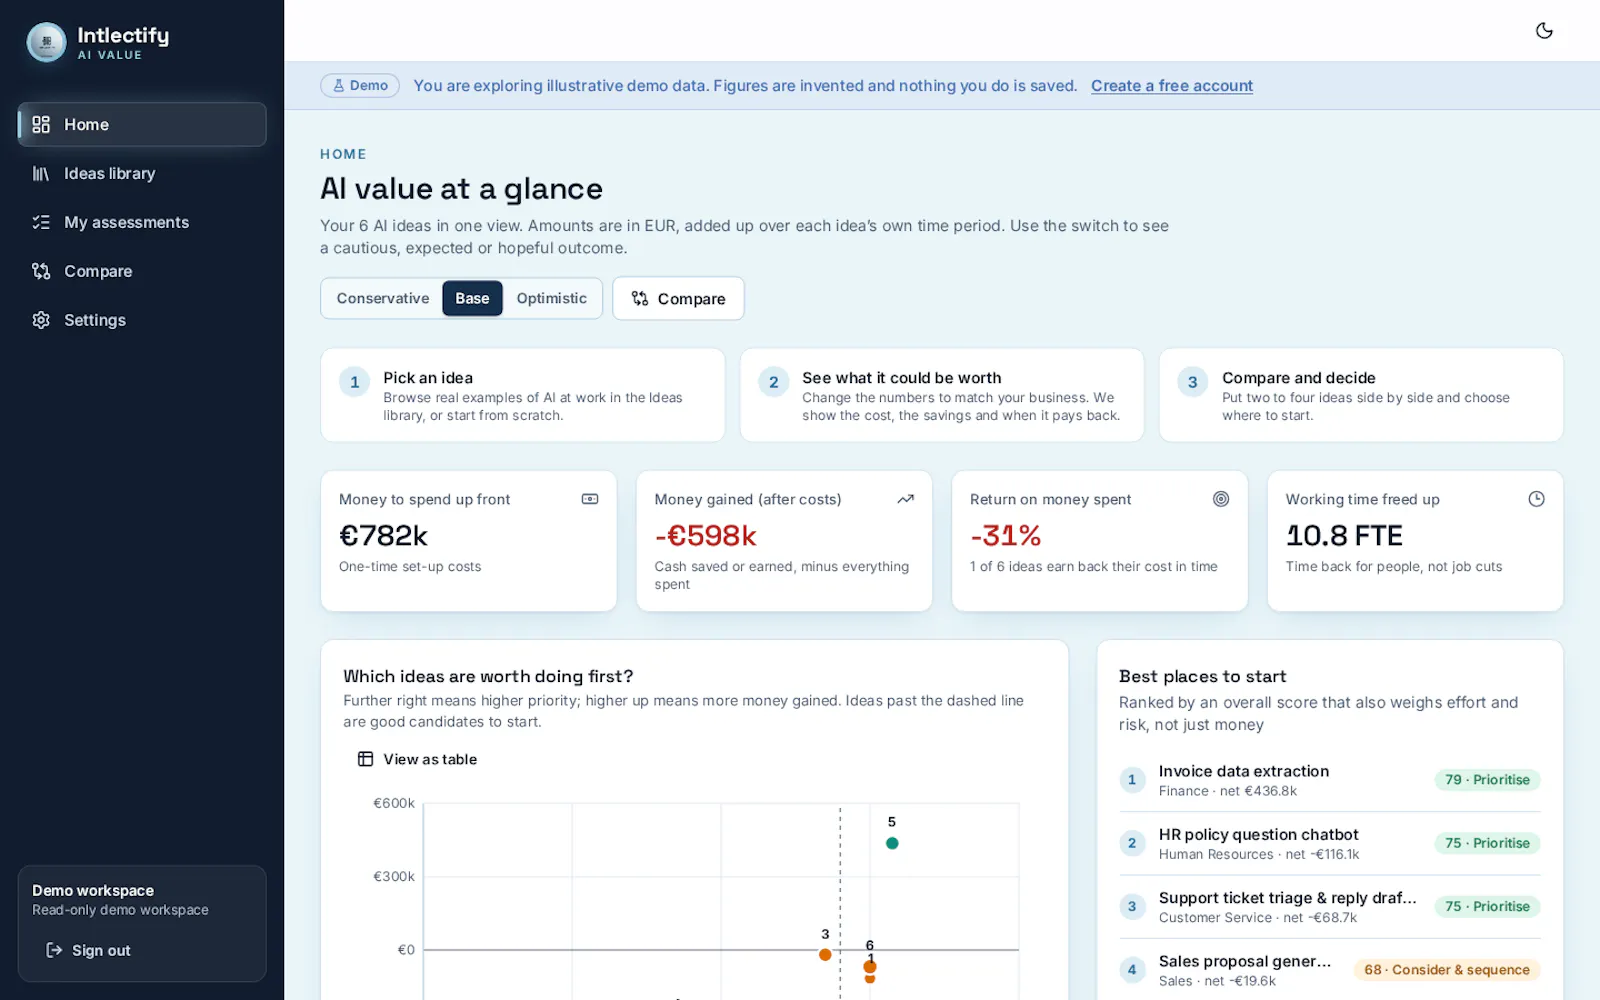Click the Ideas library books icon

[41, 174]
